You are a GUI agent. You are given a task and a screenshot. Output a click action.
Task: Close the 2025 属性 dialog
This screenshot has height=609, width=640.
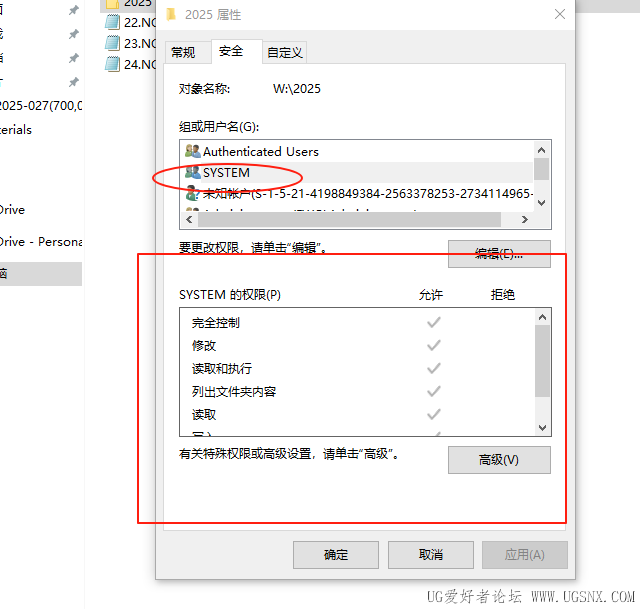(x=560, y=14)
